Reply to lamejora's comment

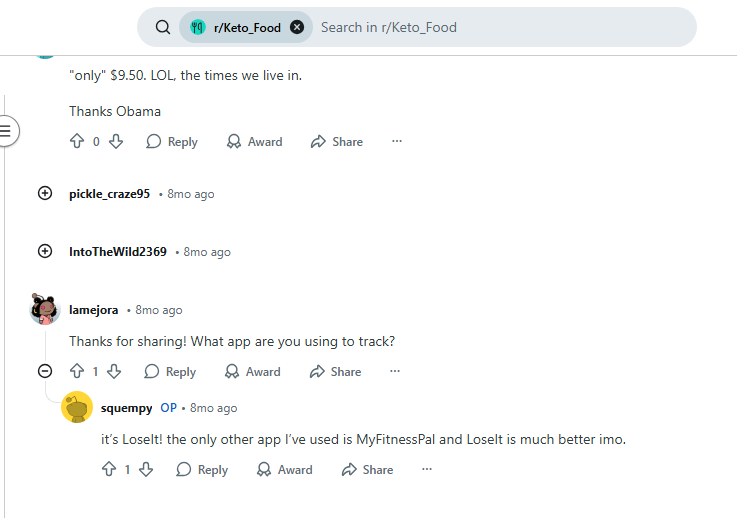170,372
